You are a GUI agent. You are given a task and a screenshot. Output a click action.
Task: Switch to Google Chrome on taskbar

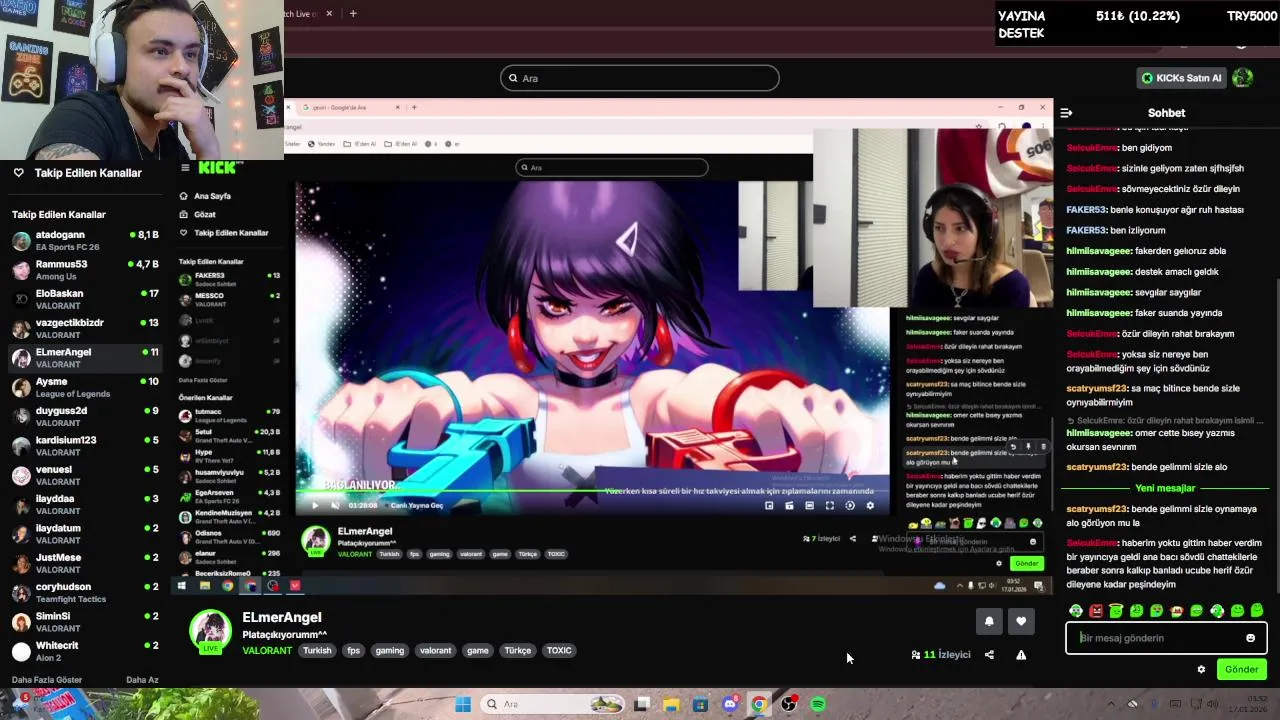(x=759, y=704)
